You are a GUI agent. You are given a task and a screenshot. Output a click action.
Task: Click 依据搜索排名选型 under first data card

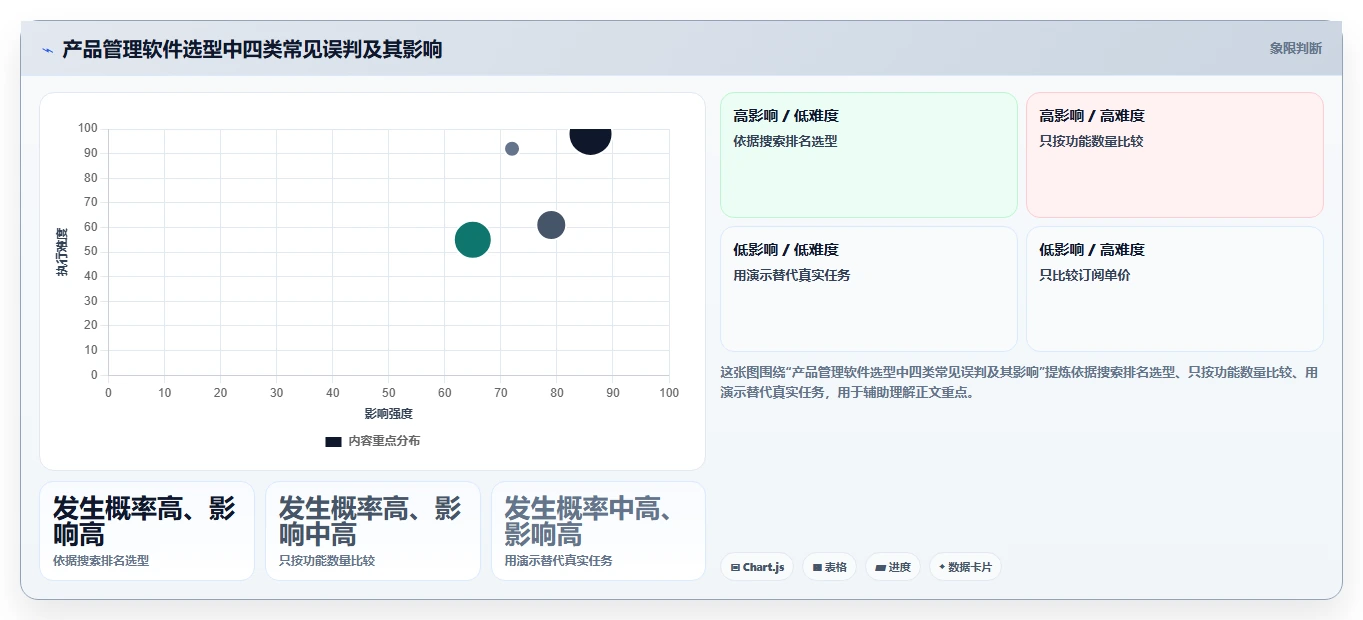tap(101, 561)
